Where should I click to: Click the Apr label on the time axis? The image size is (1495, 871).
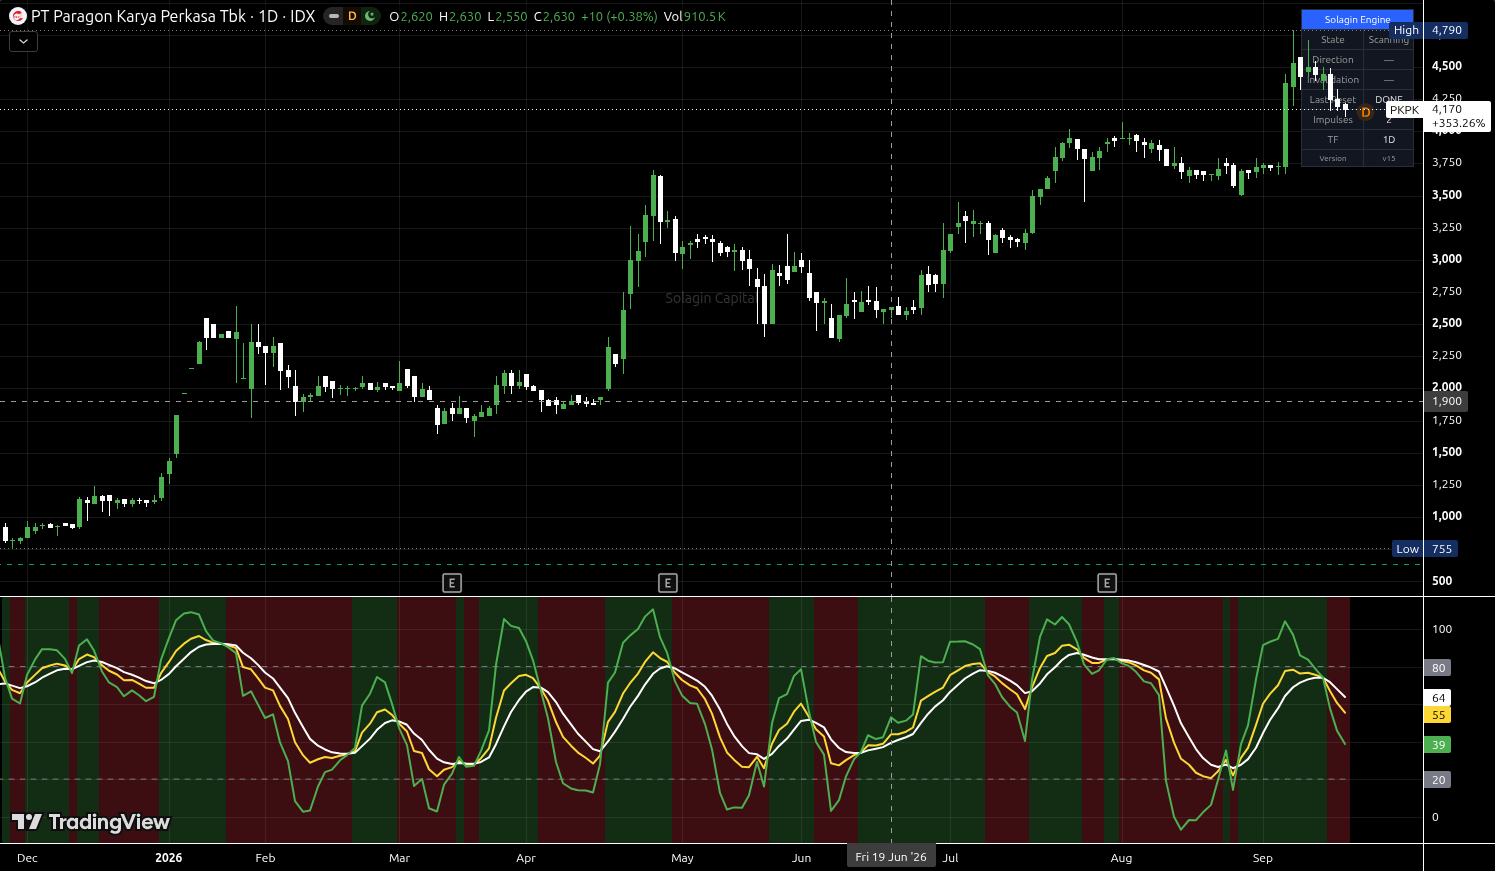click(526, 858)
